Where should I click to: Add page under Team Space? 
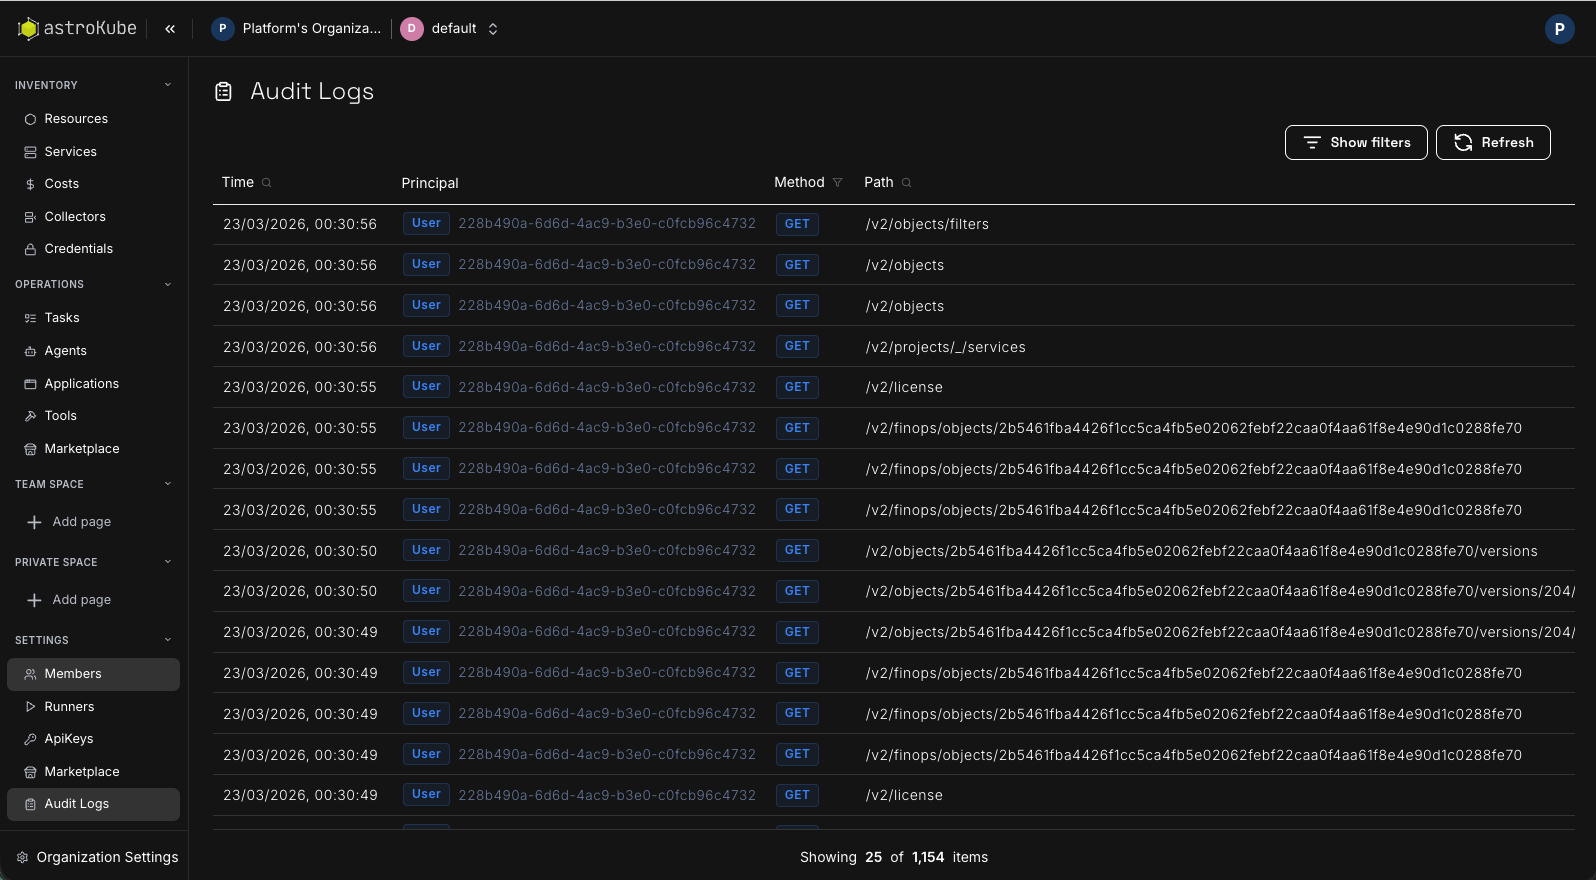click(81, 522)
